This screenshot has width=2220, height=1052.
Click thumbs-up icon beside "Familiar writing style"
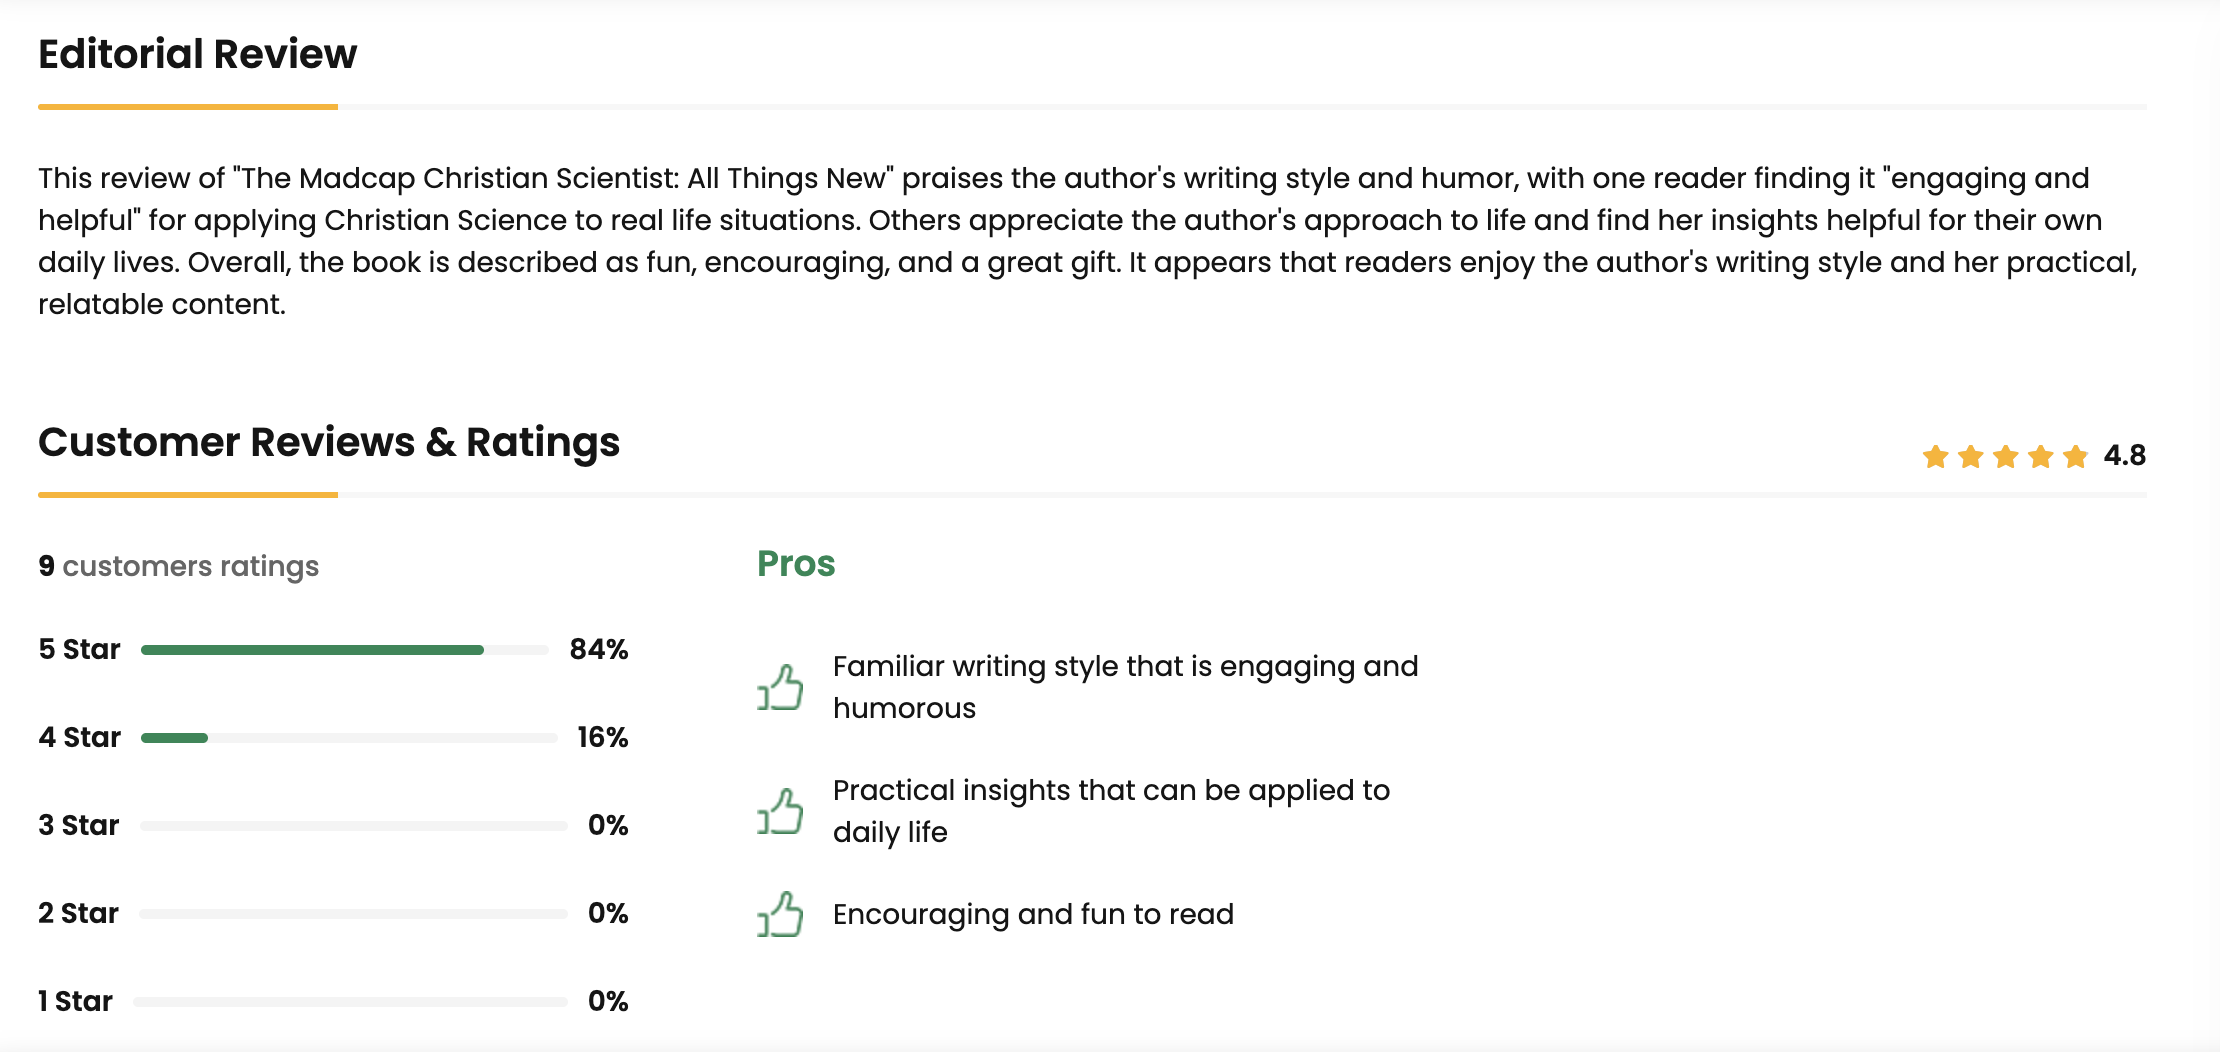click(781, 688)
